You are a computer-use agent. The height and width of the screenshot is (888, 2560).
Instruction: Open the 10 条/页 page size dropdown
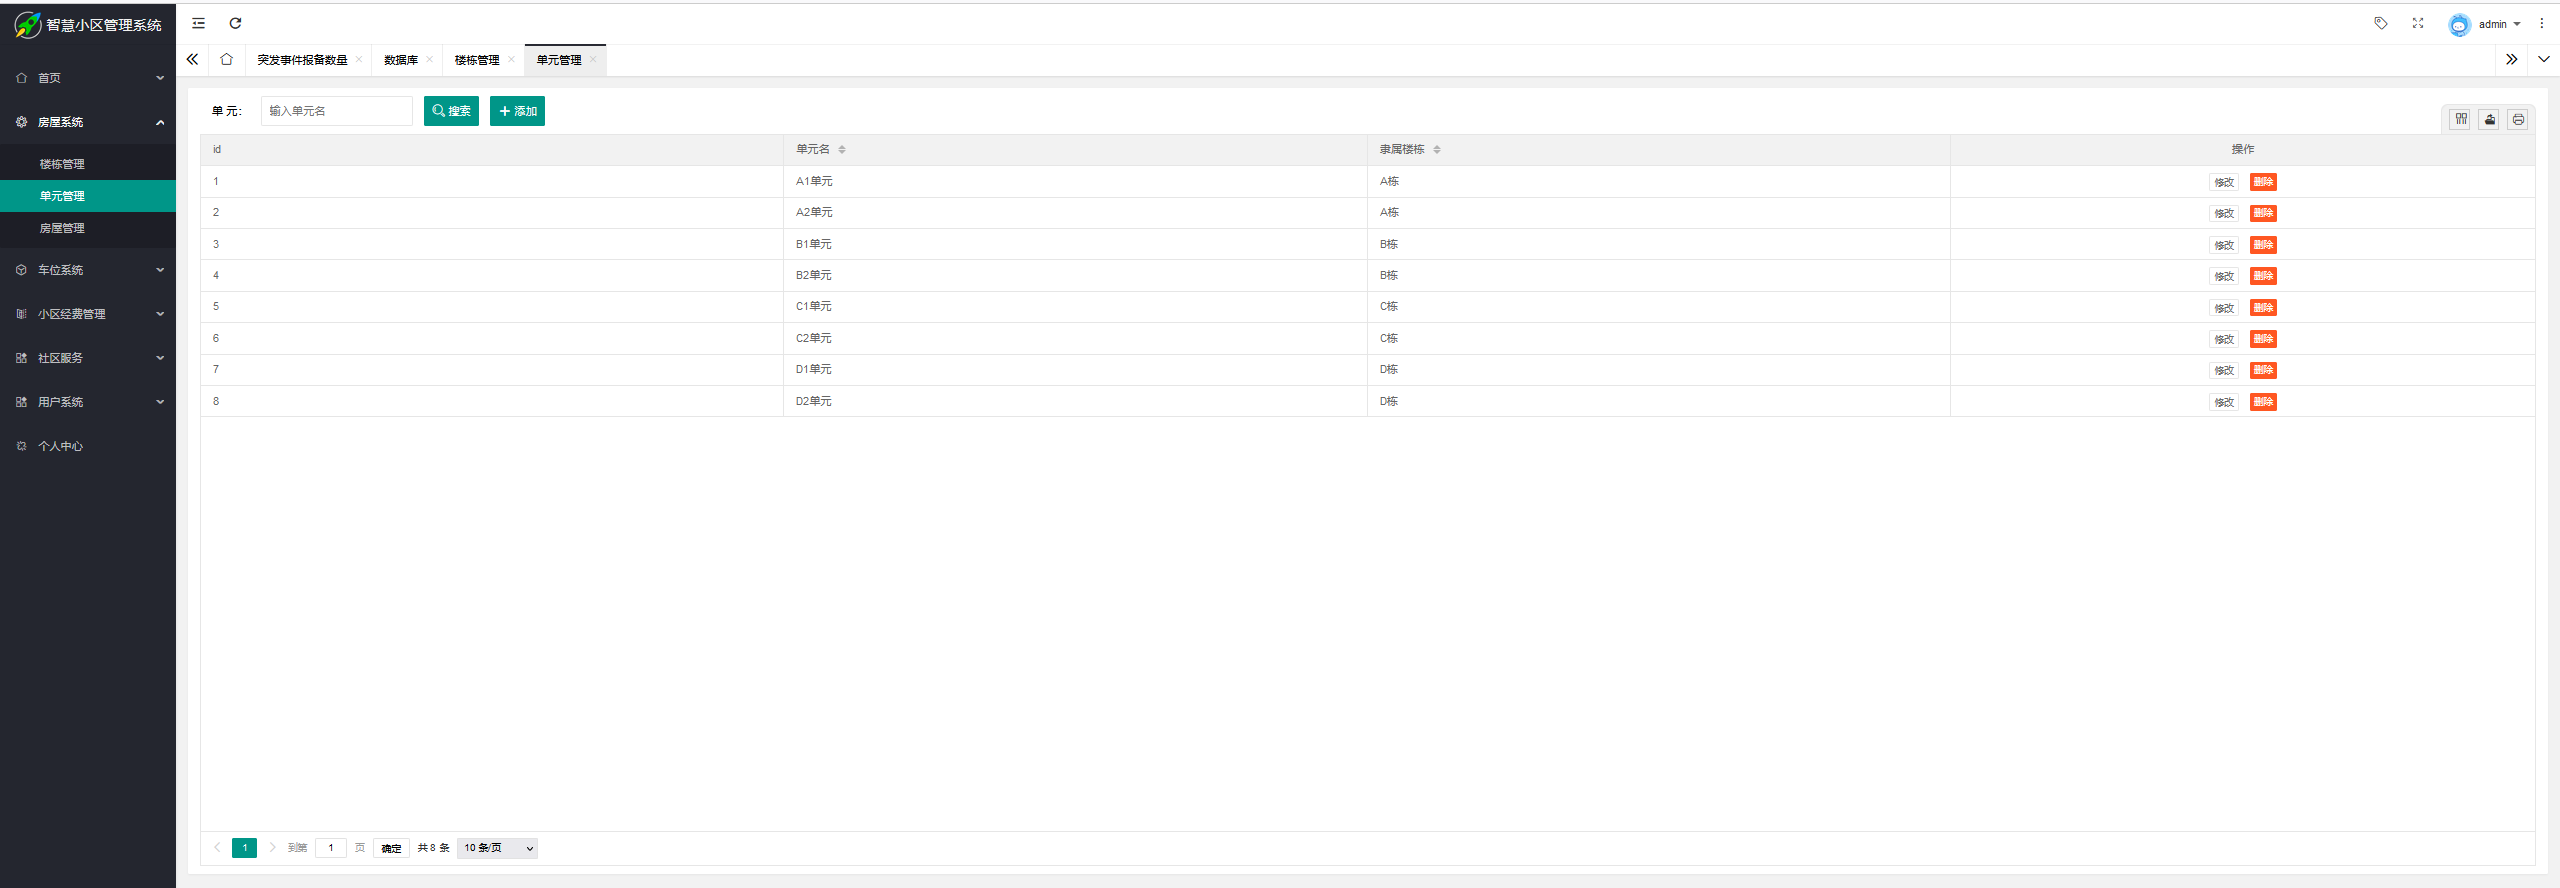(497, 848)
